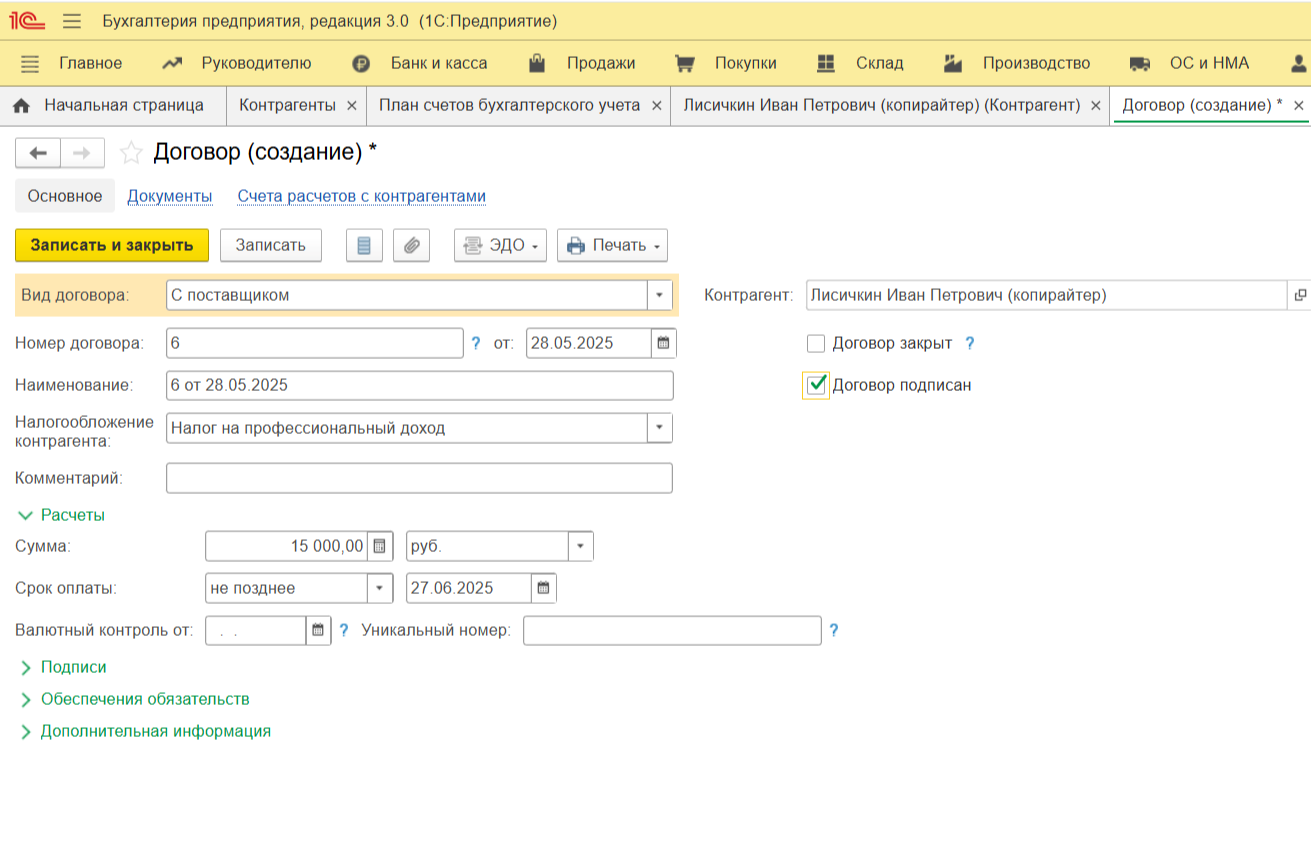Click the document list icon in toolbar
The width and height of the screenshot is (1311, 864).
coord(364,245)
